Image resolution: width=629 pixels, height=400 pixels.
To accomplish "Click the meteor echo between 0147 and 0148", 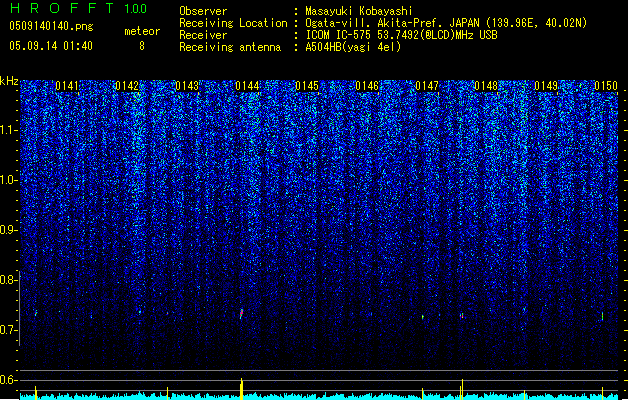I will pyautogui.click(x=462, y=316).
